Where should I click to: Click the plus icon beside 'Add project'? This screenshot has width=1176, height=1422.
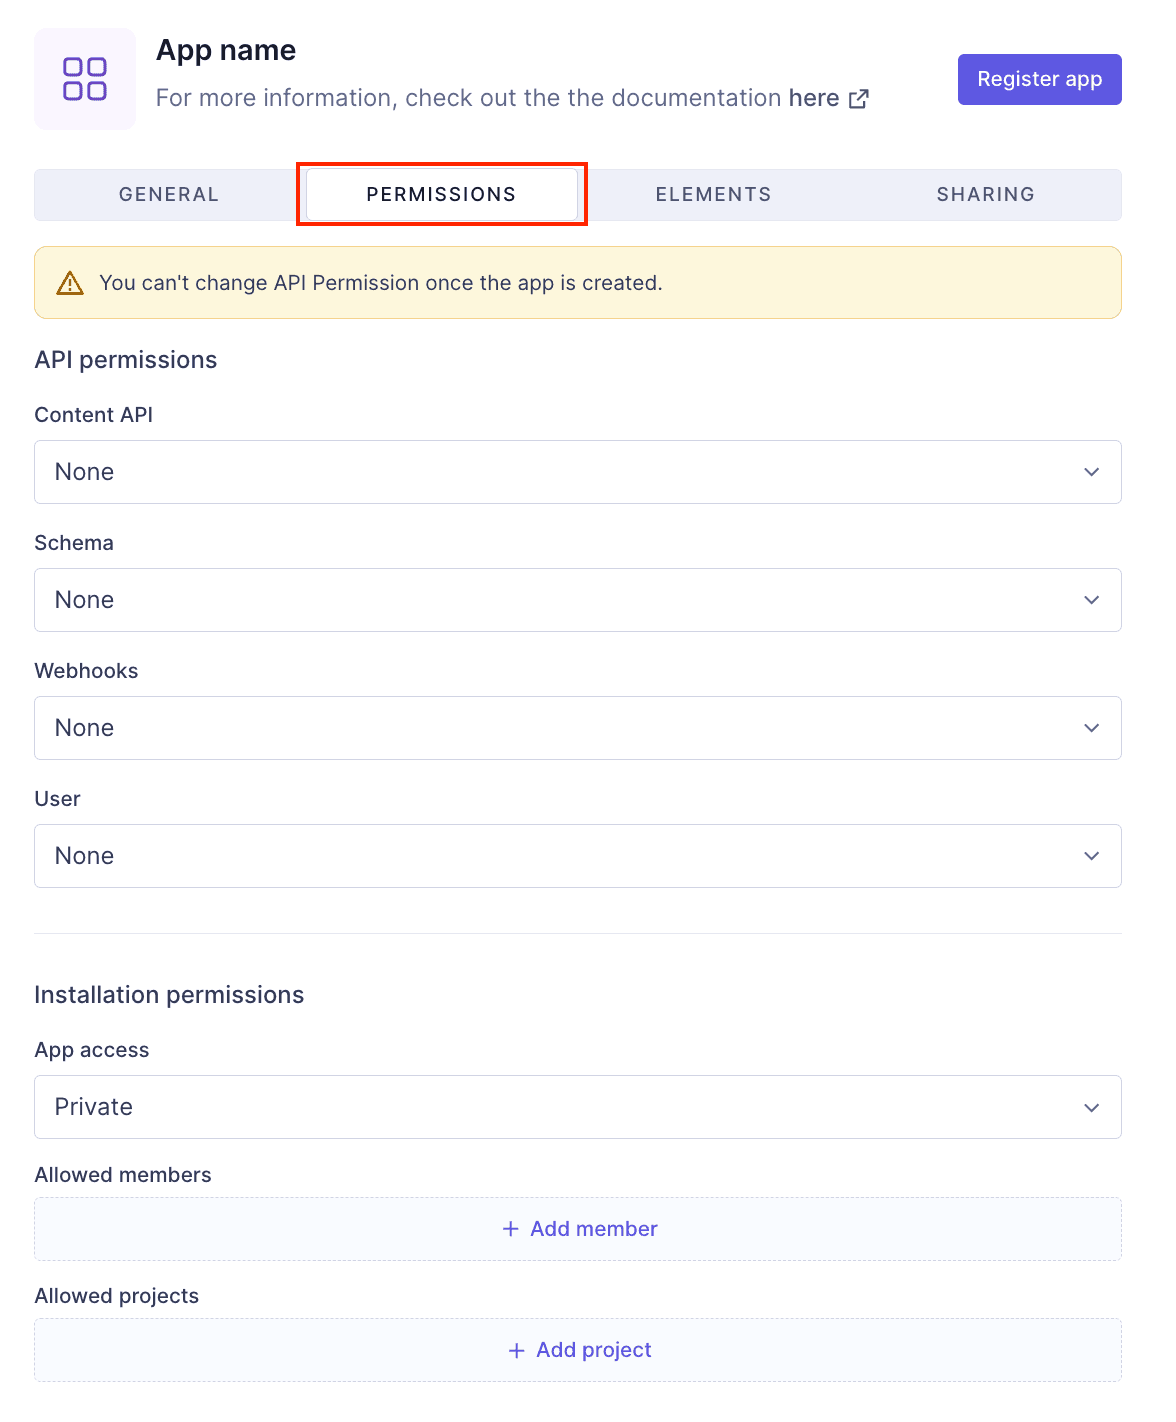[x=516, y=1350]
